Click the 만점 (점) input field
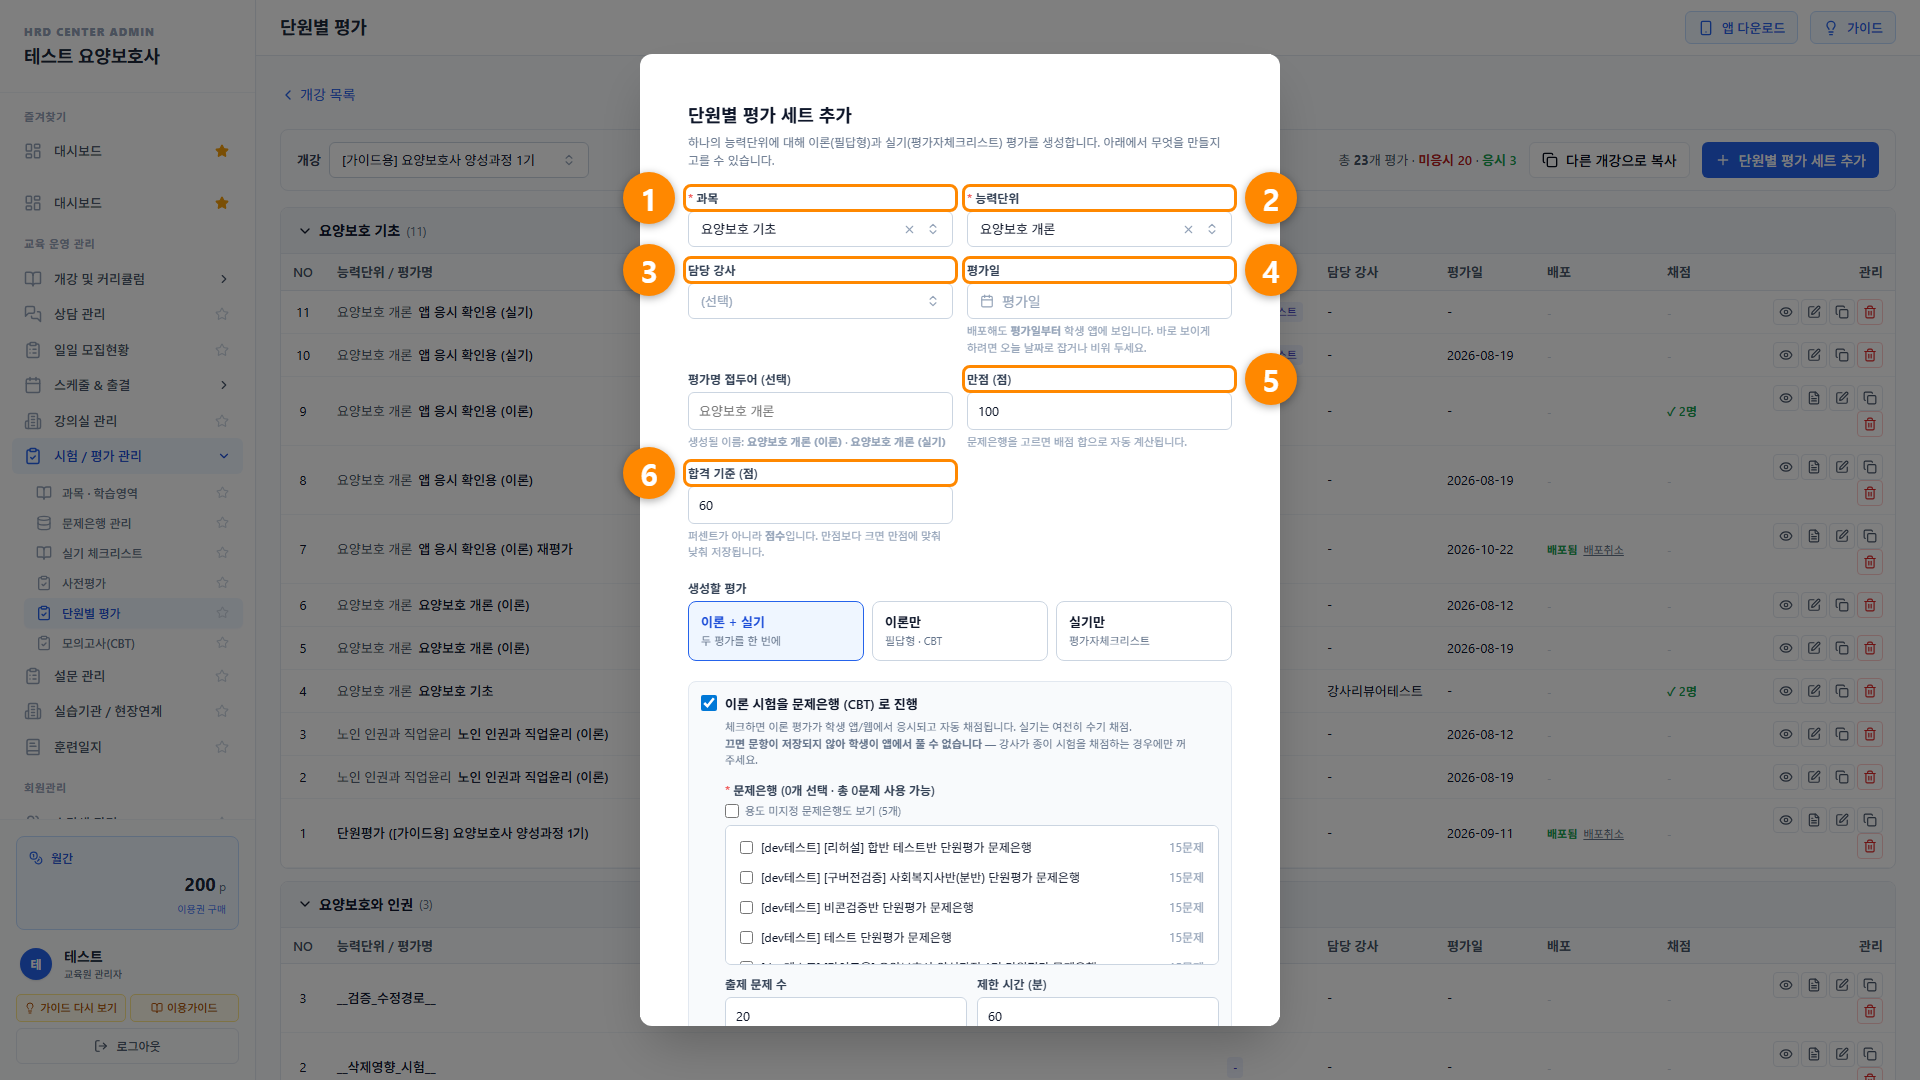Viewport: 1920px width, 1080px height. tap(1099, 411)
